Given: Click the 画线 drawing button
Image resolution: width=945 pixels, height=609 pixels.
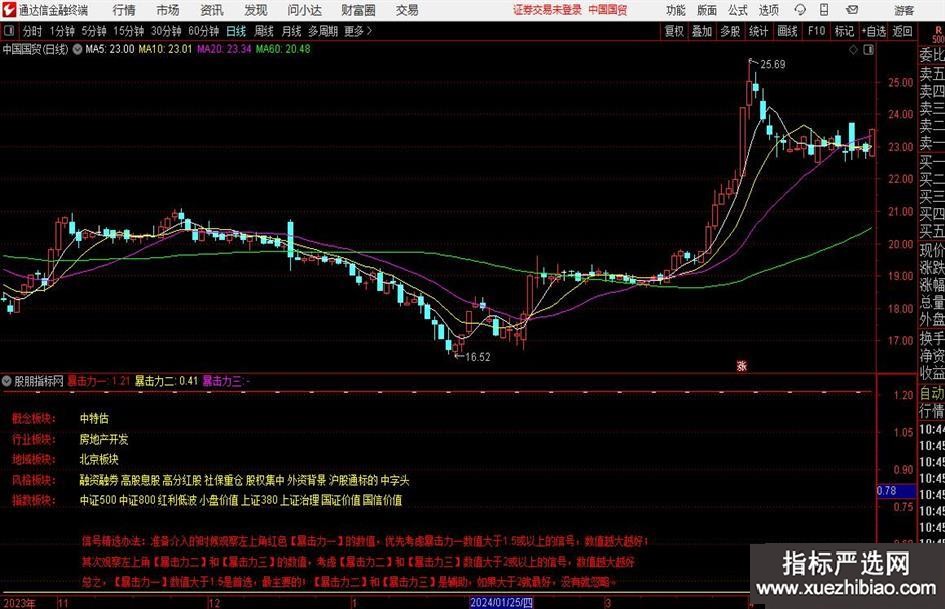Looking at the screenshot, I should [x=787, y=31].
